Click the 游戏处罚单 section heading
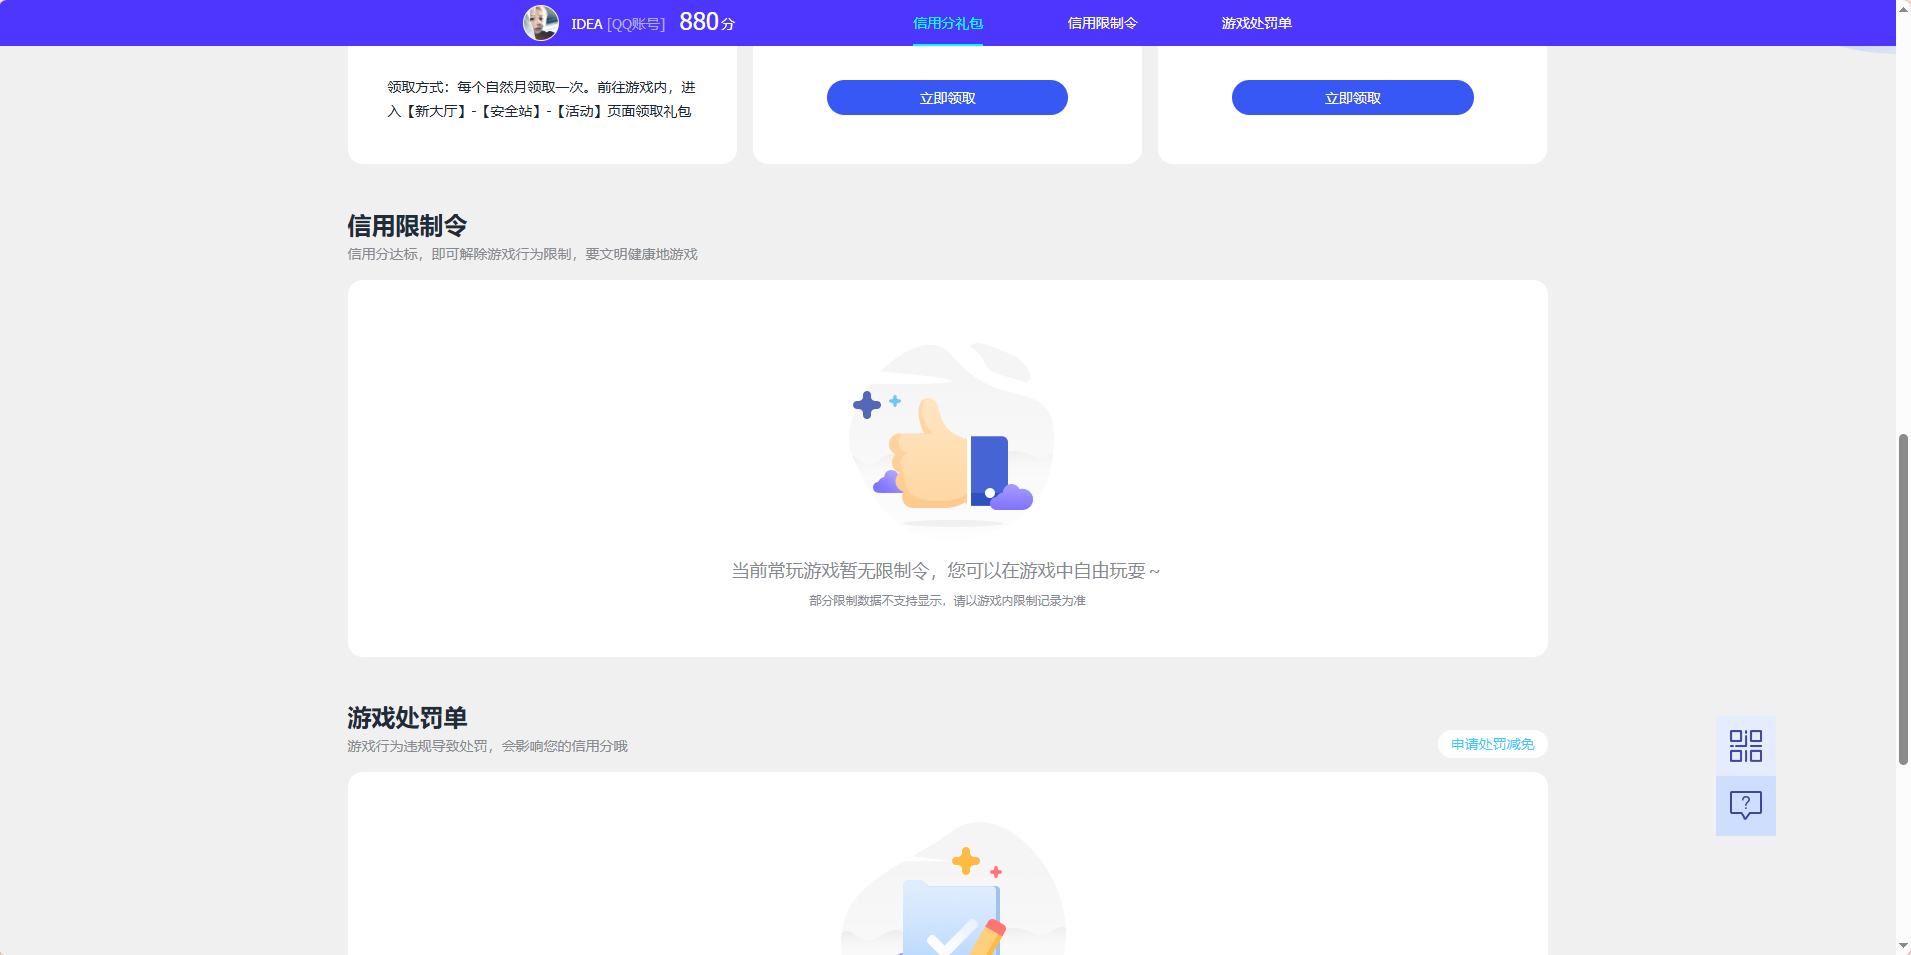 [x=406, y=718]
